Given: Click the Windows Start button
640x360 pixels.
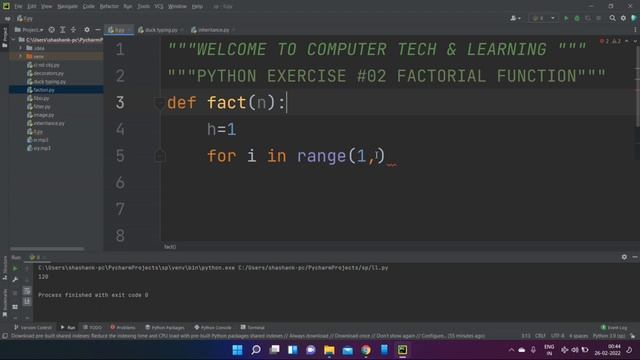Looking at the screenshot, I should coord(237,350).
